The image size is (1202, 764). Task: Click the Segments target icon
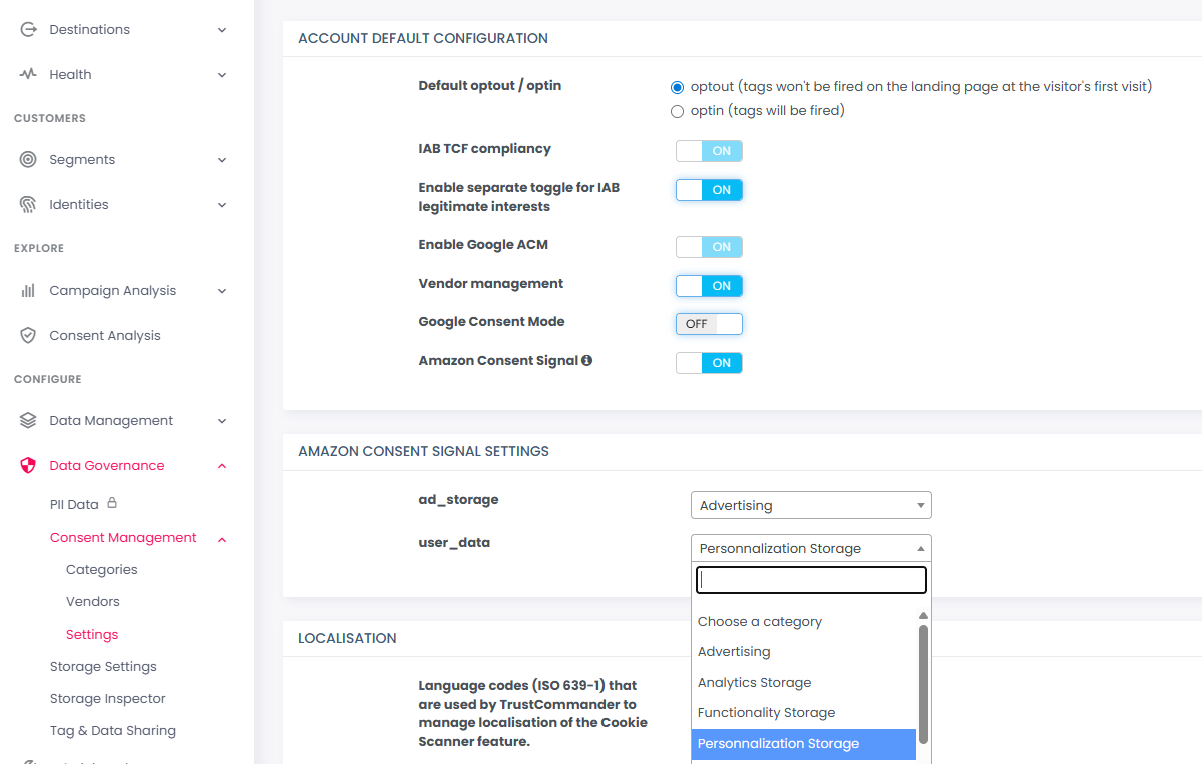(x=28, y=160)
